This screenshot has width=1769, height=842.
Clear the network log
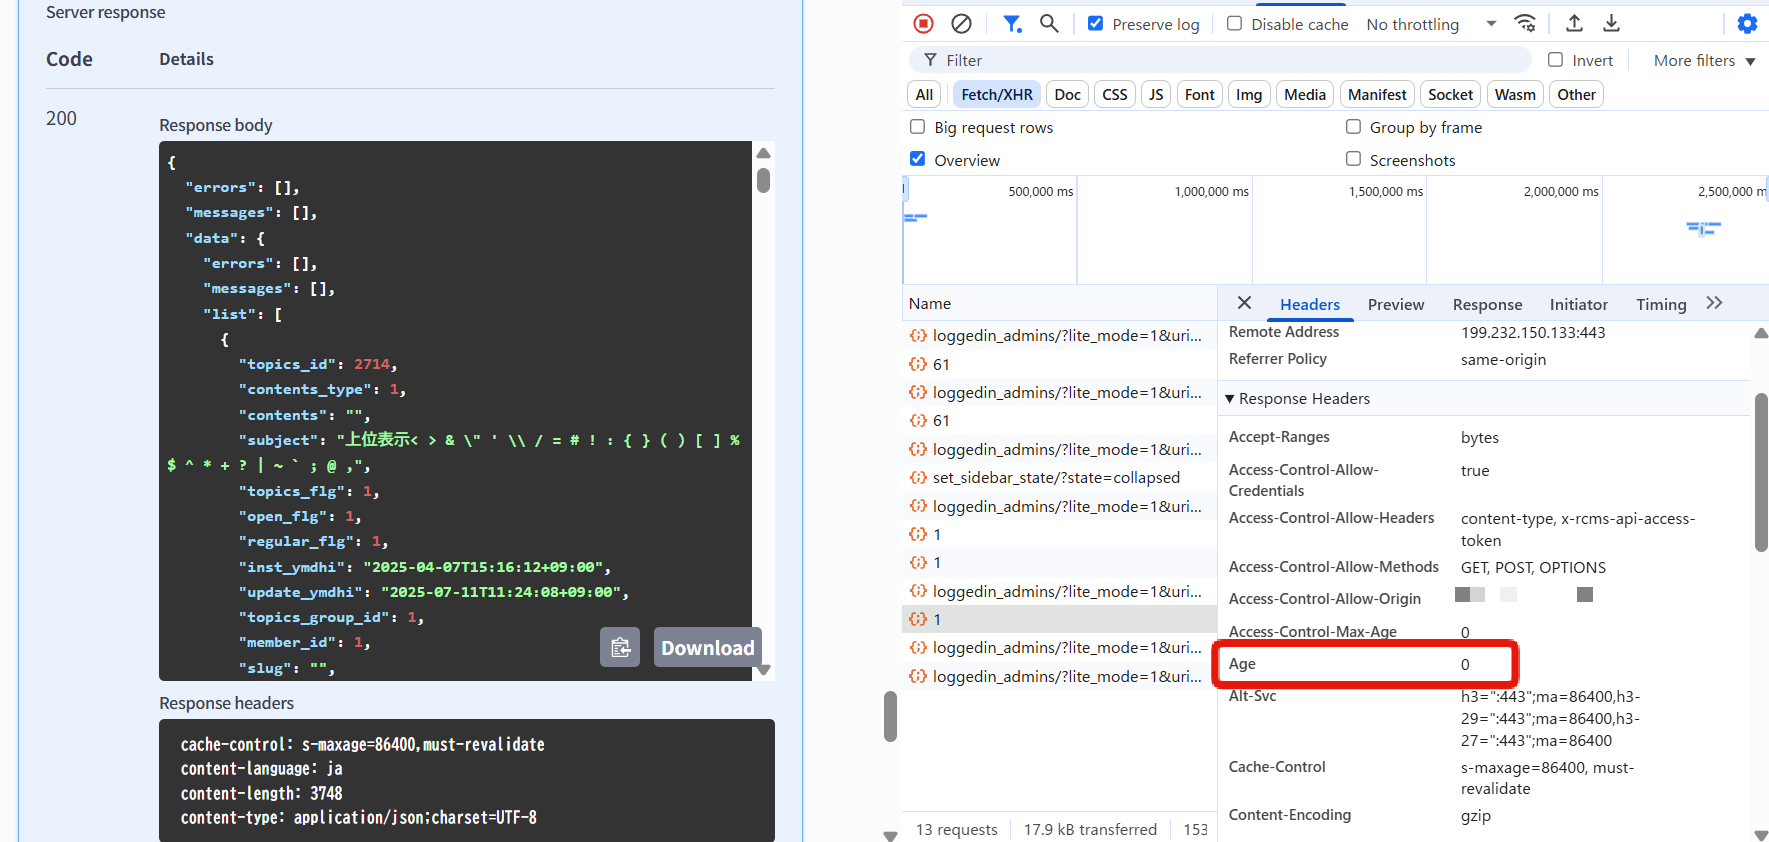click(961, 23)
